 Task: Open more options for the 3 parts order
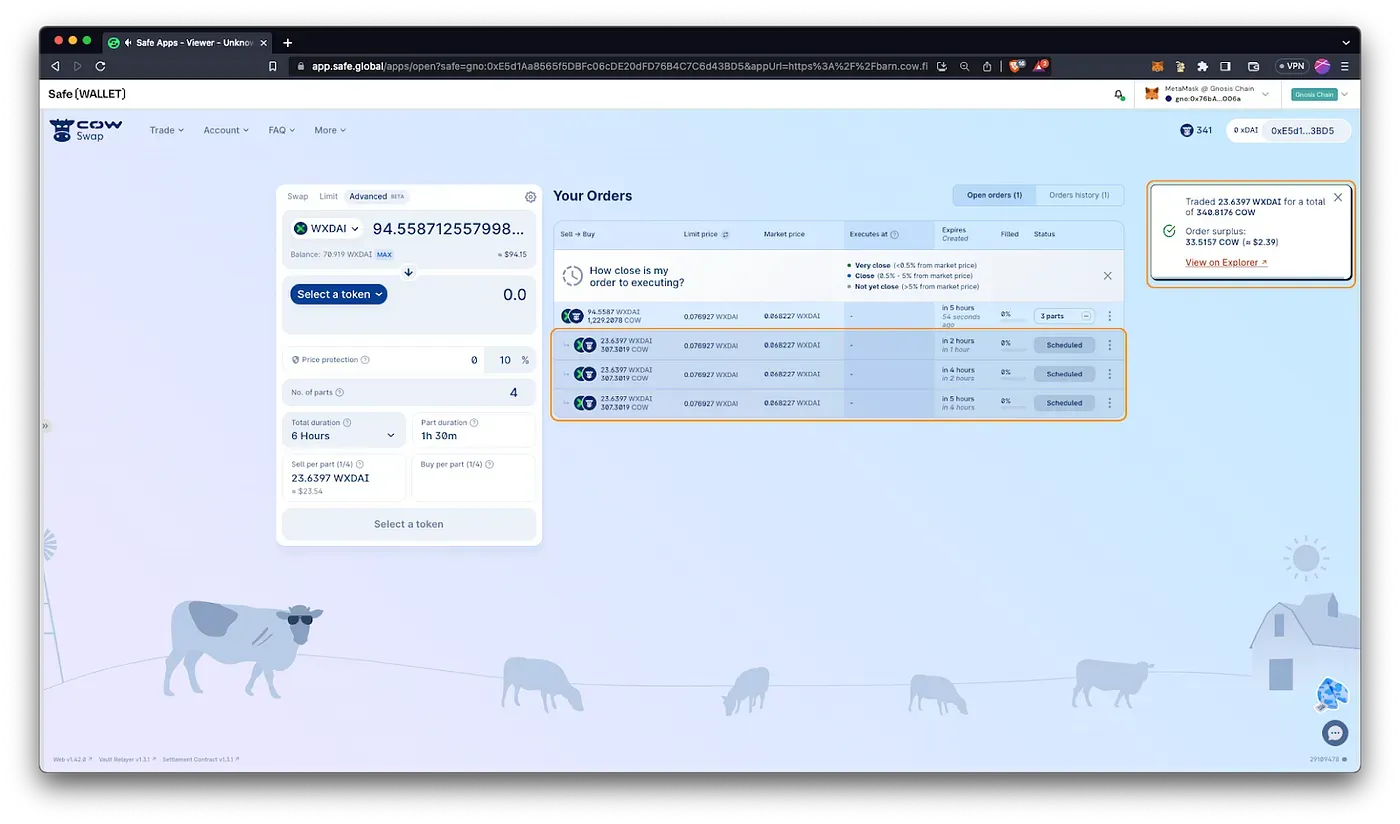[x=1109, y=316]
